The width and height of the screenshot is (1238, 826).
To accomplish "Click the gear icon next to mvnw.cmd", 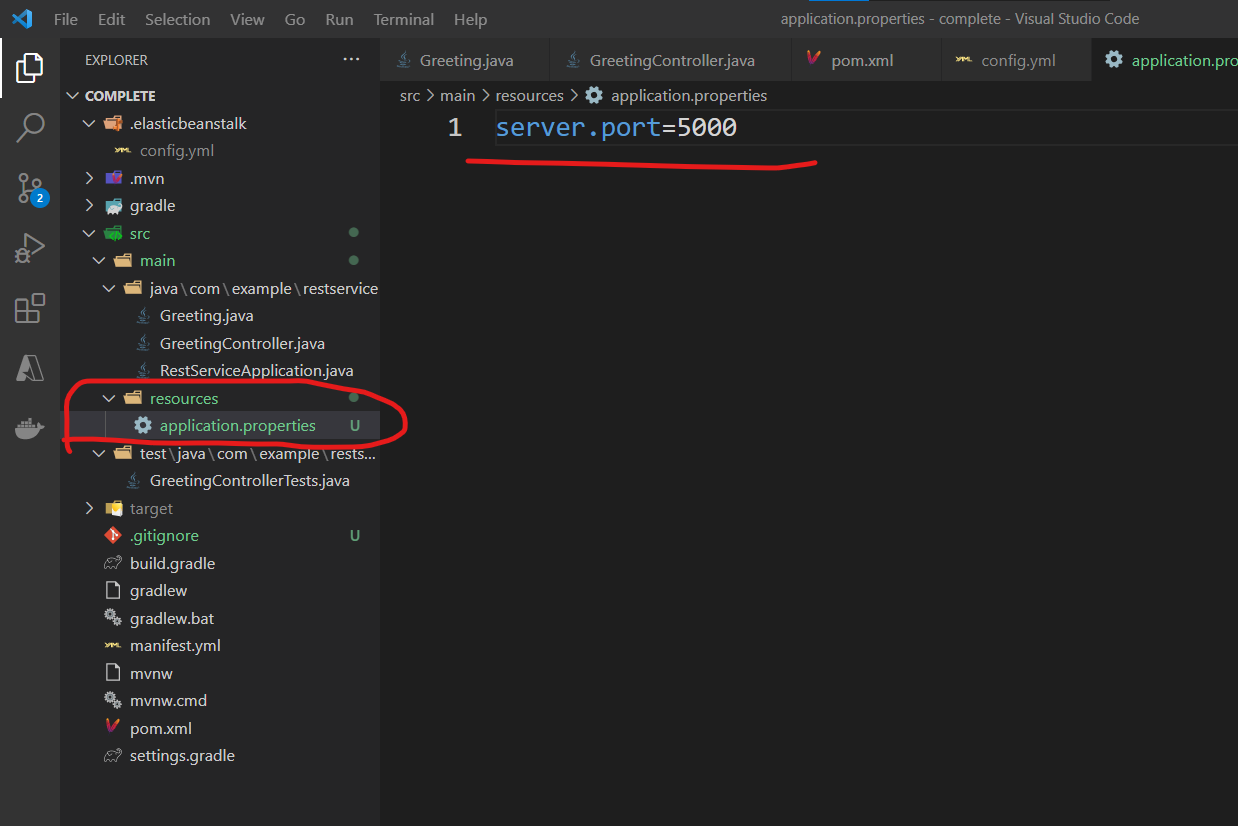I will point(113,701).
